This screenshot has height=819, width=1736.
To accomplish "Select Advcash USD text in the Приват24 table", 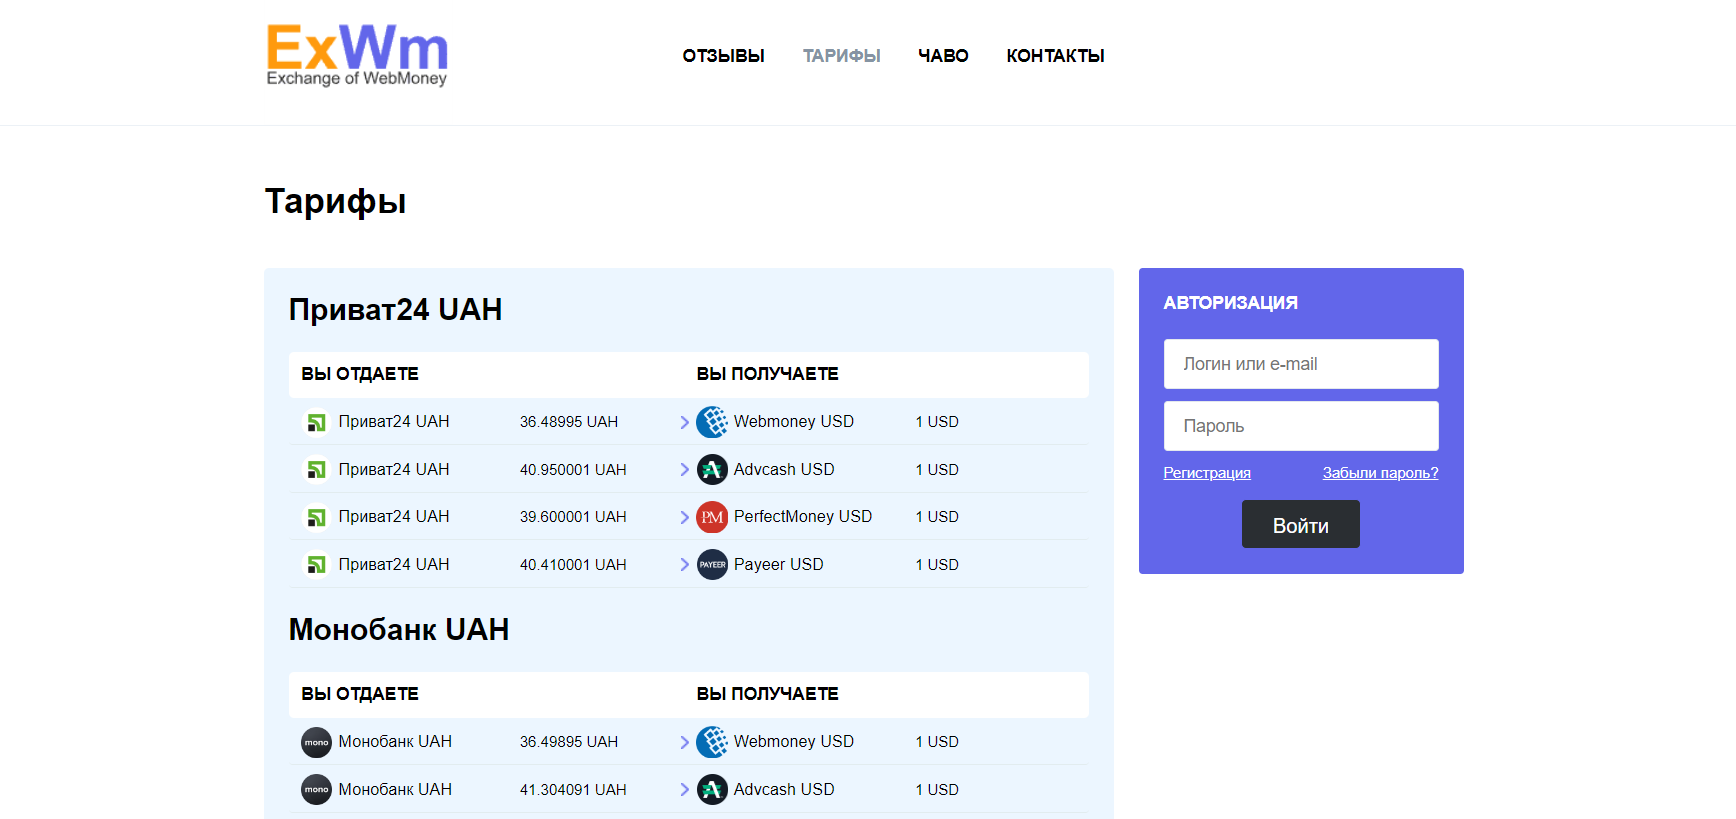I will [x=784, y=469].
